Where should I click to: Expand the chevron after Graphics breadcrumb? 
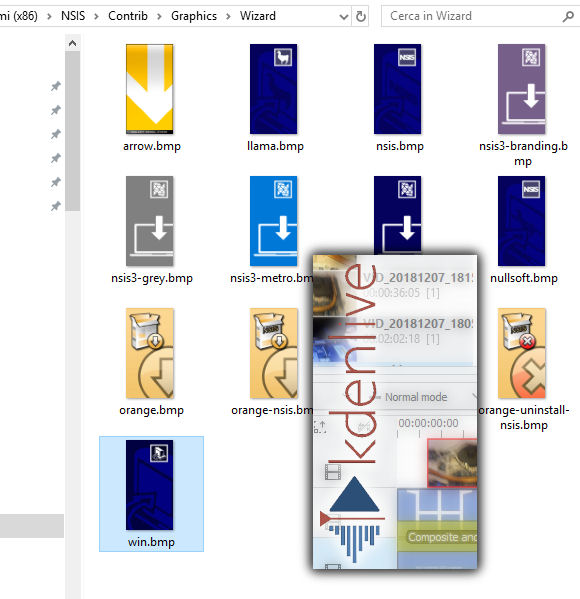click(x=228, y=16)
